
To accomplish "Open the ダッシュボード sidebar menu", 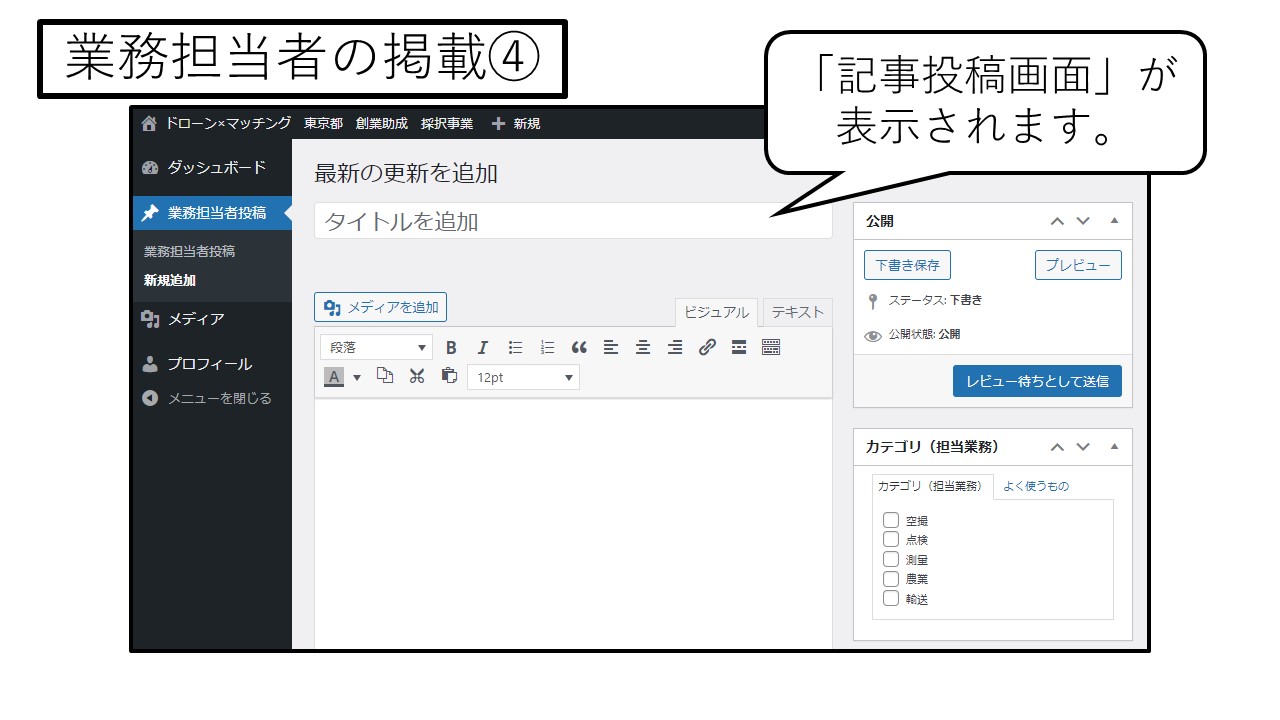I will 212,168.
